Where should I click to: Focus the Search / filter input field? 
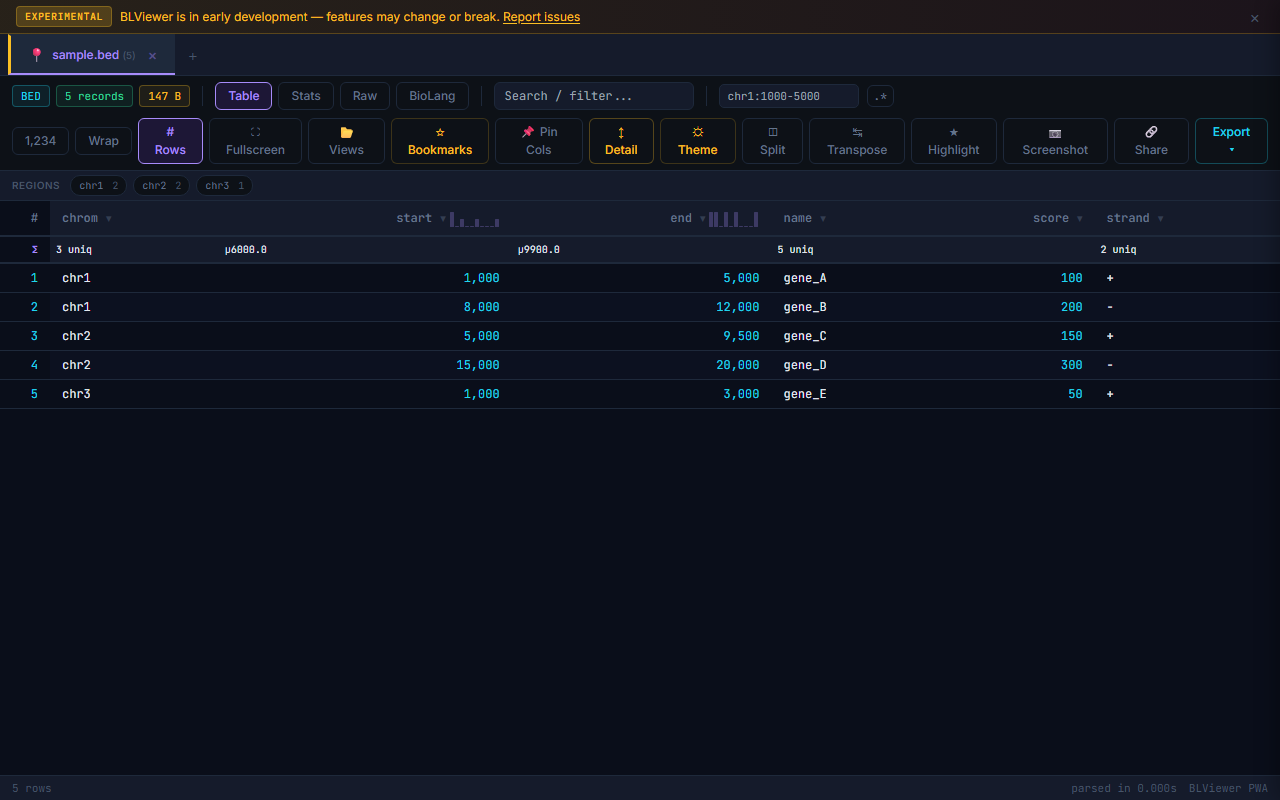coord(593,96)
